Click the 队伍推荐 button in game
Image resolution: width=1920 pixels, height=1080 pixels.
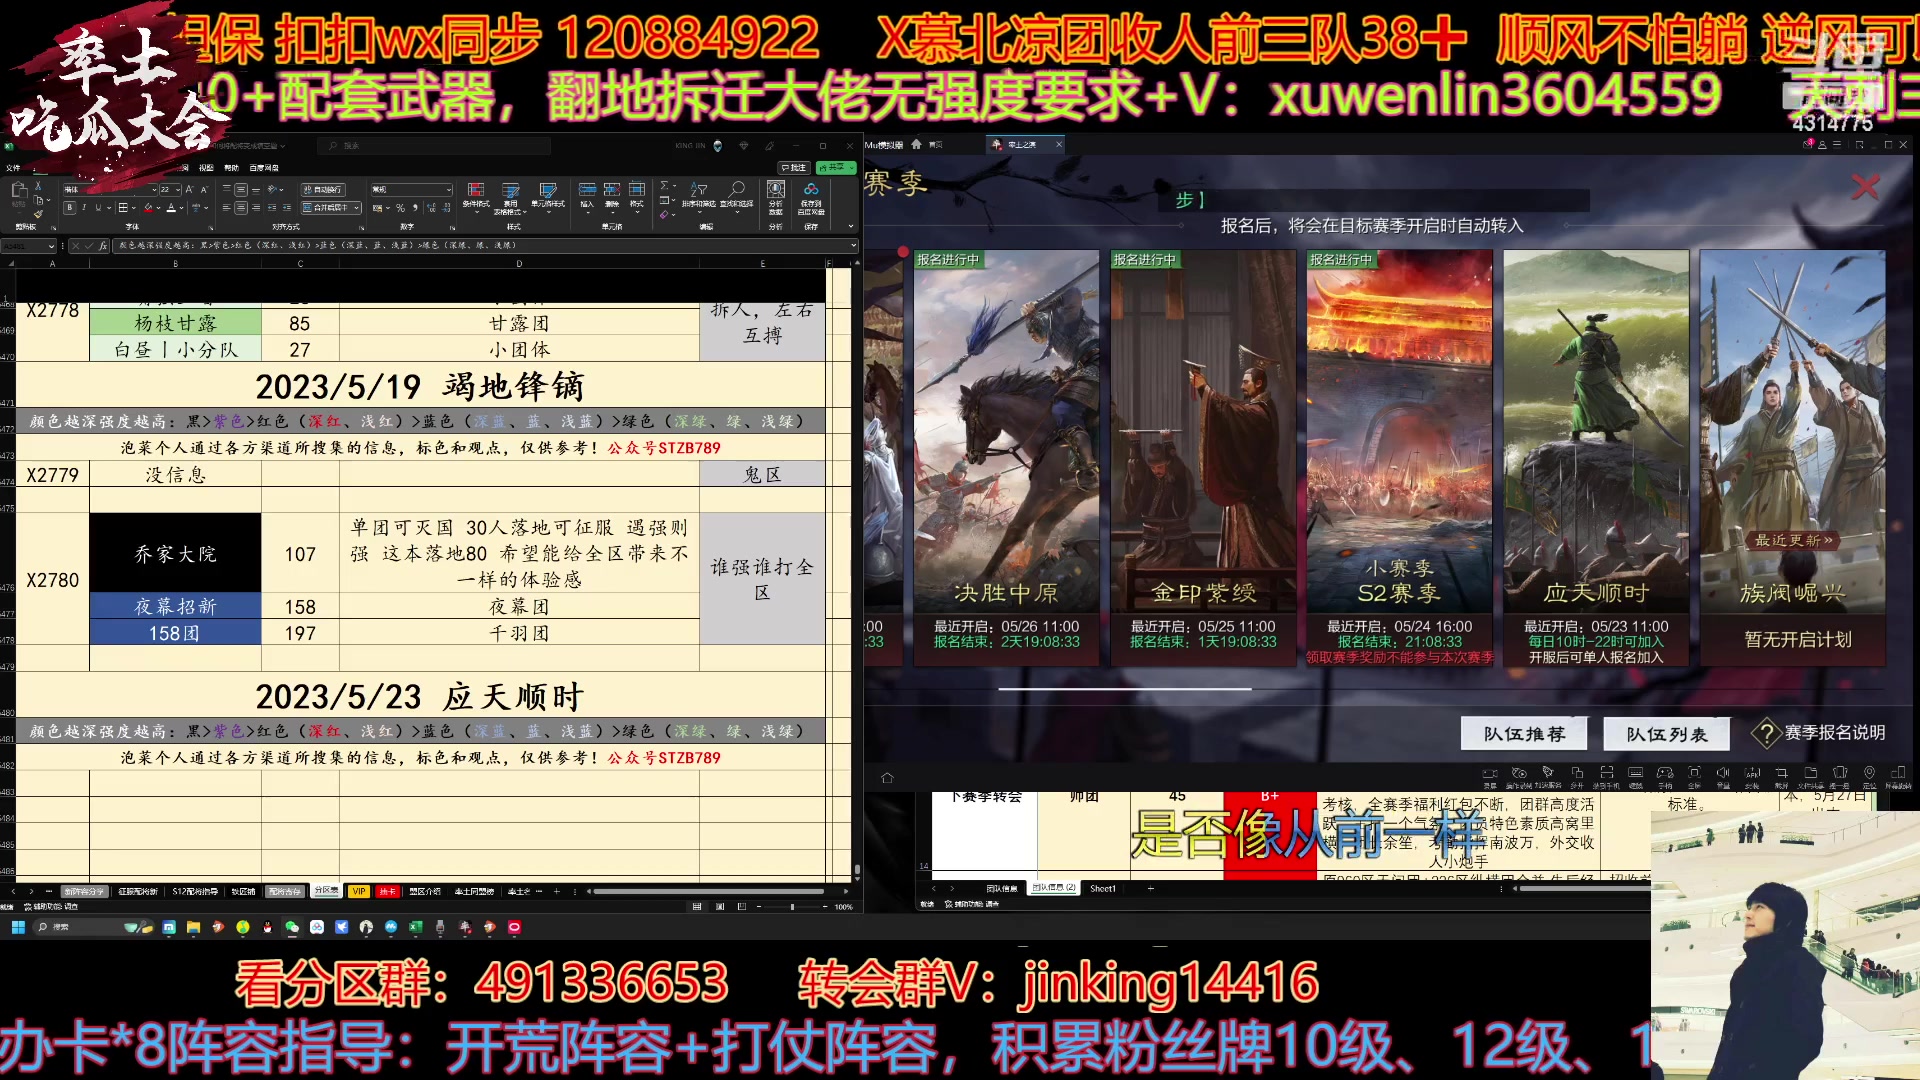(1524, 734)
